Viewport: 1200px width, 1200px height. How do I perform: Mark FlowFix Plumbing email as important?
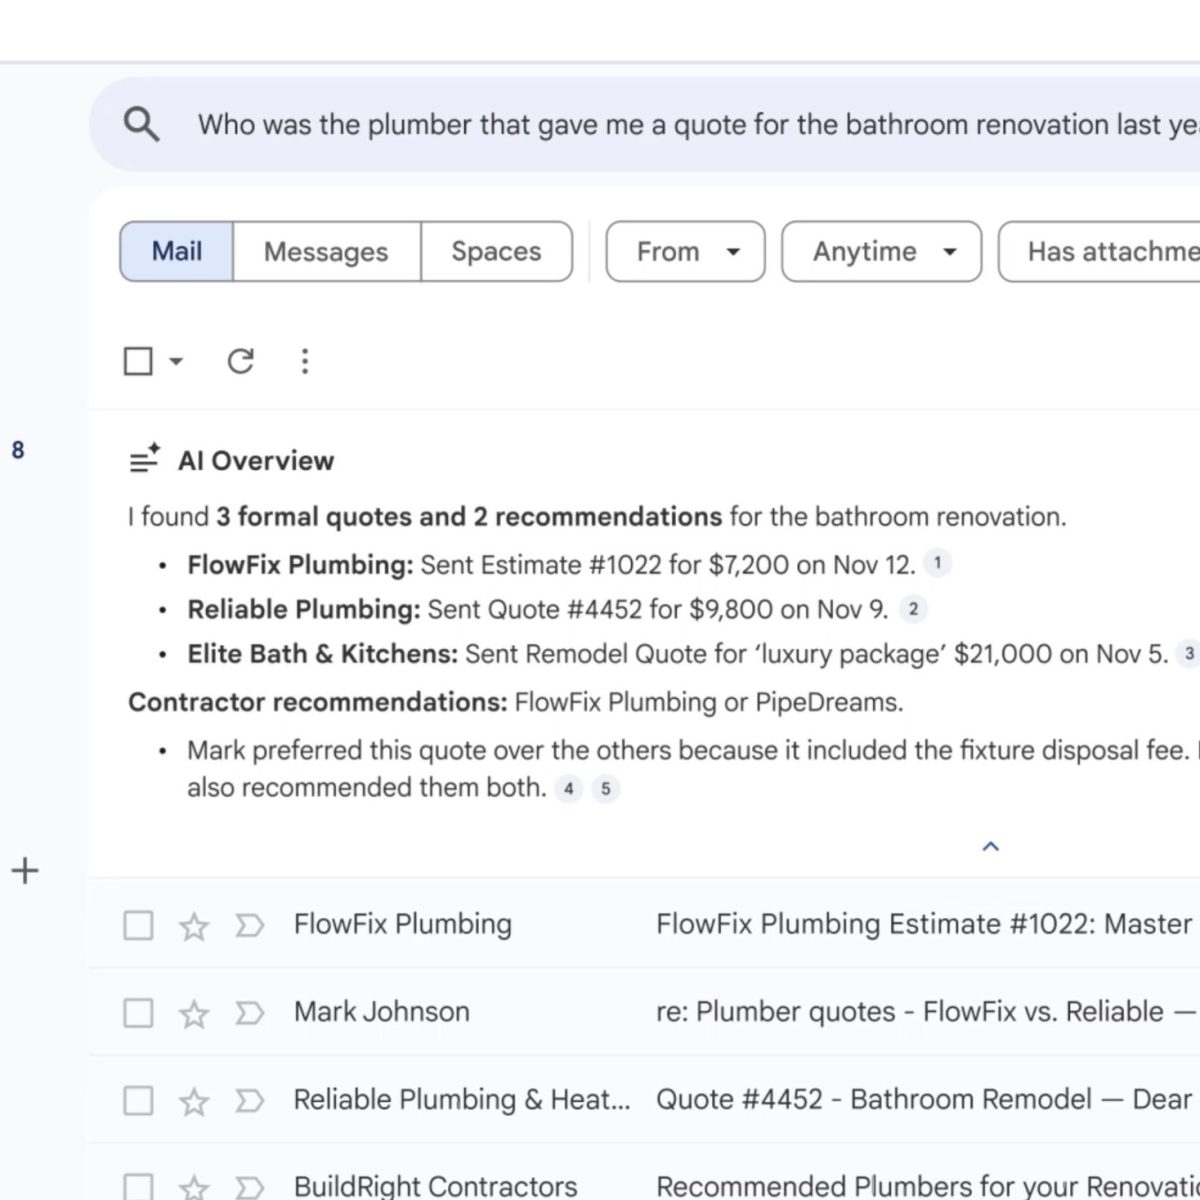pyautogui.click(x=249, y=926)
